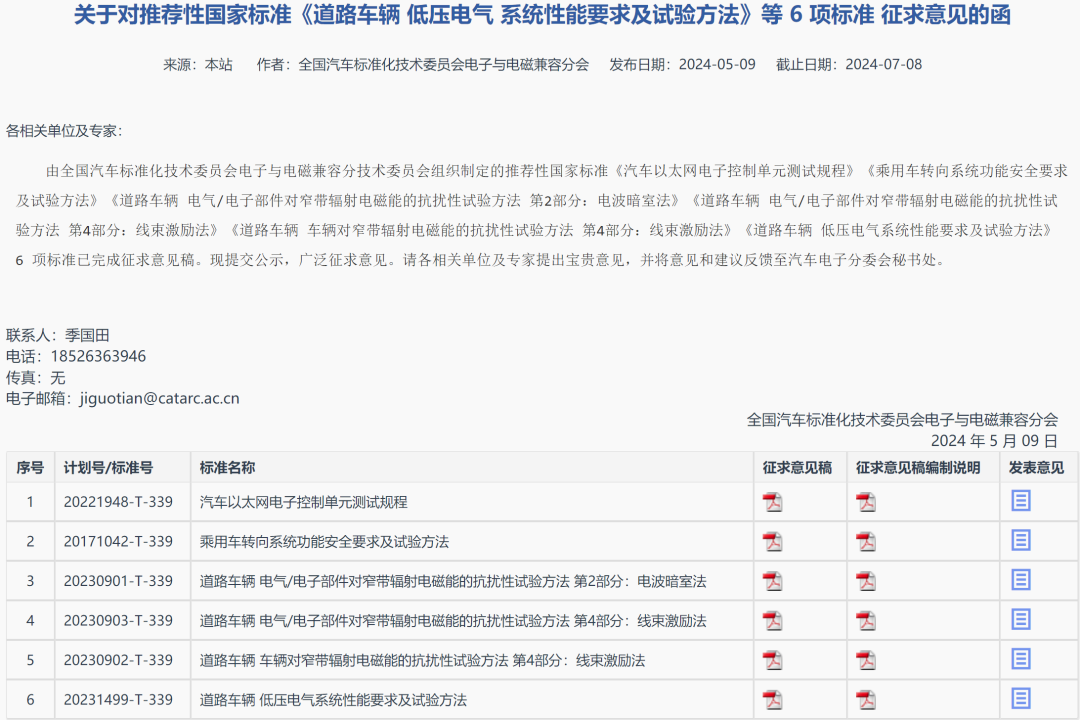Click the comment icon for 20231499-T-339
This screenshot has height=720, width=1080.
tap(1021, 701)
